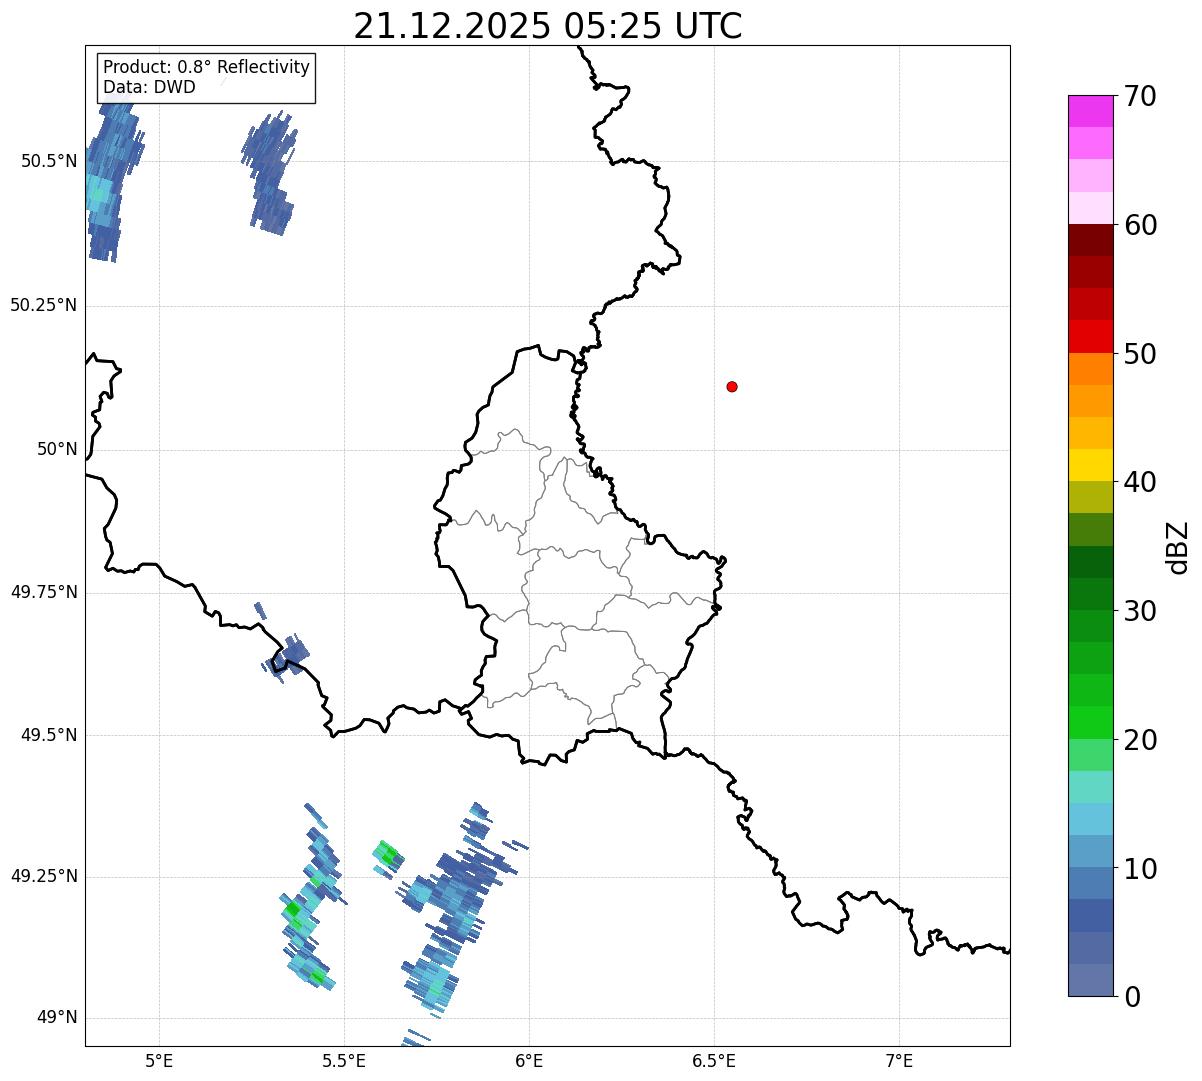Click the "49.5°N" latitude label
1202x1081 pixels.
[x=49, y=735]
